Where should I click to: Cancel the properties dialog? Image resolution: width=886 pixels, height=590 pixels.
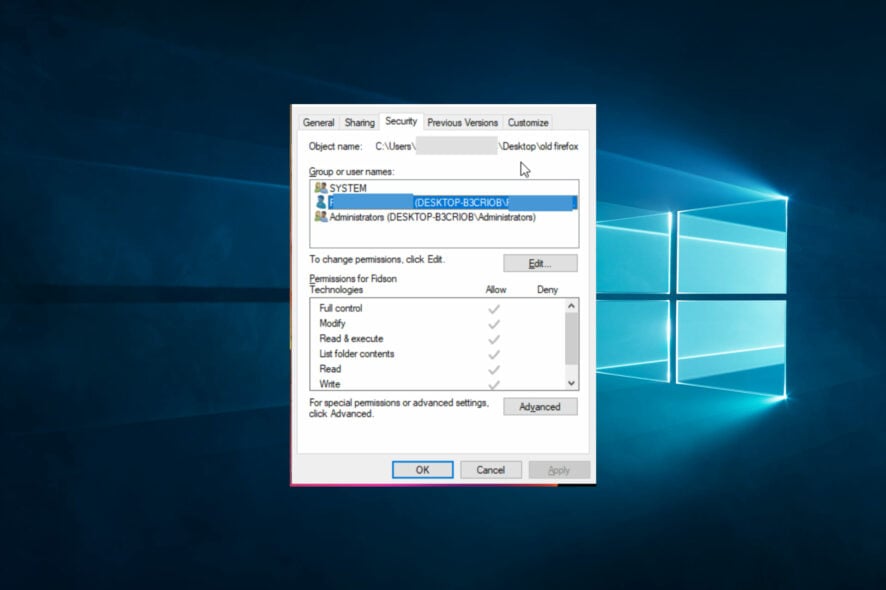coord(490,470)
